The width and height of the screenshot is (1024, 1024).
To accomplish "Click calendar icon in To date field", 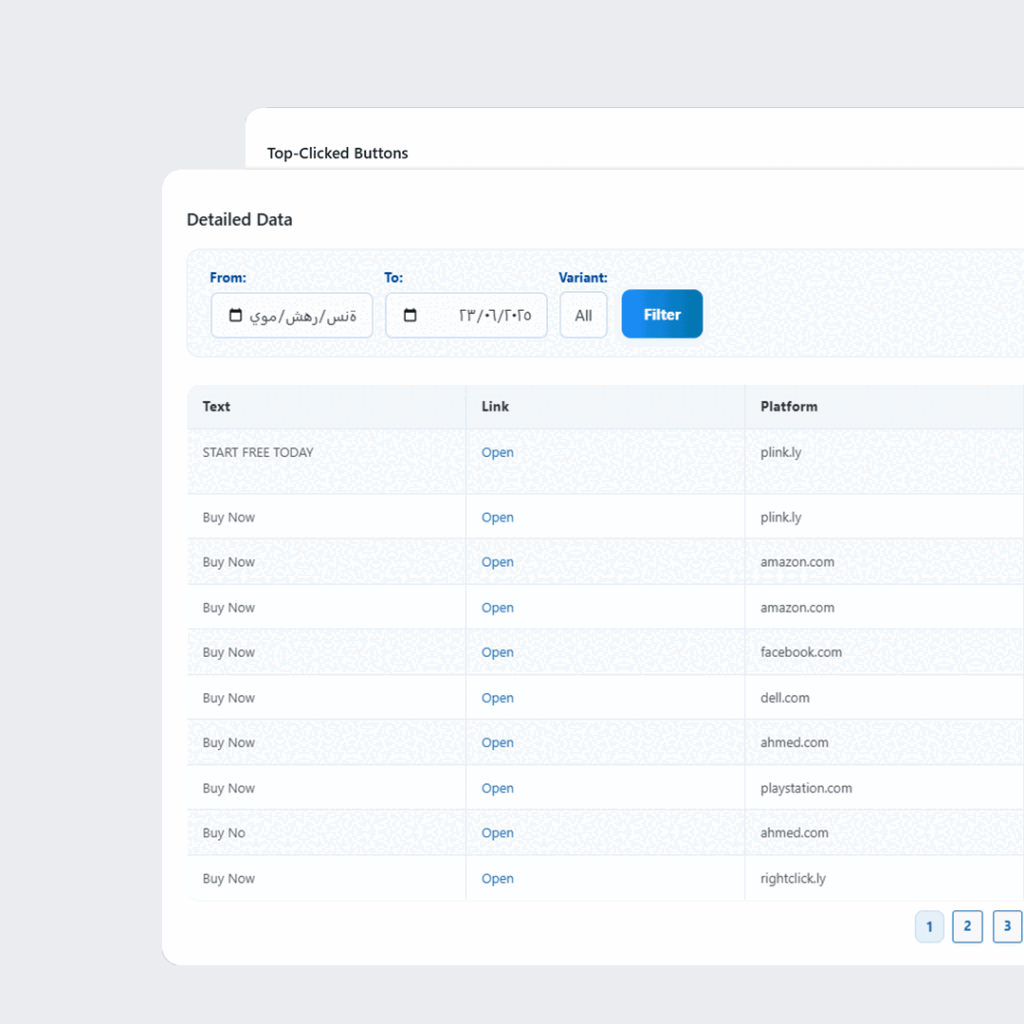I will click(x=410, y=316).
